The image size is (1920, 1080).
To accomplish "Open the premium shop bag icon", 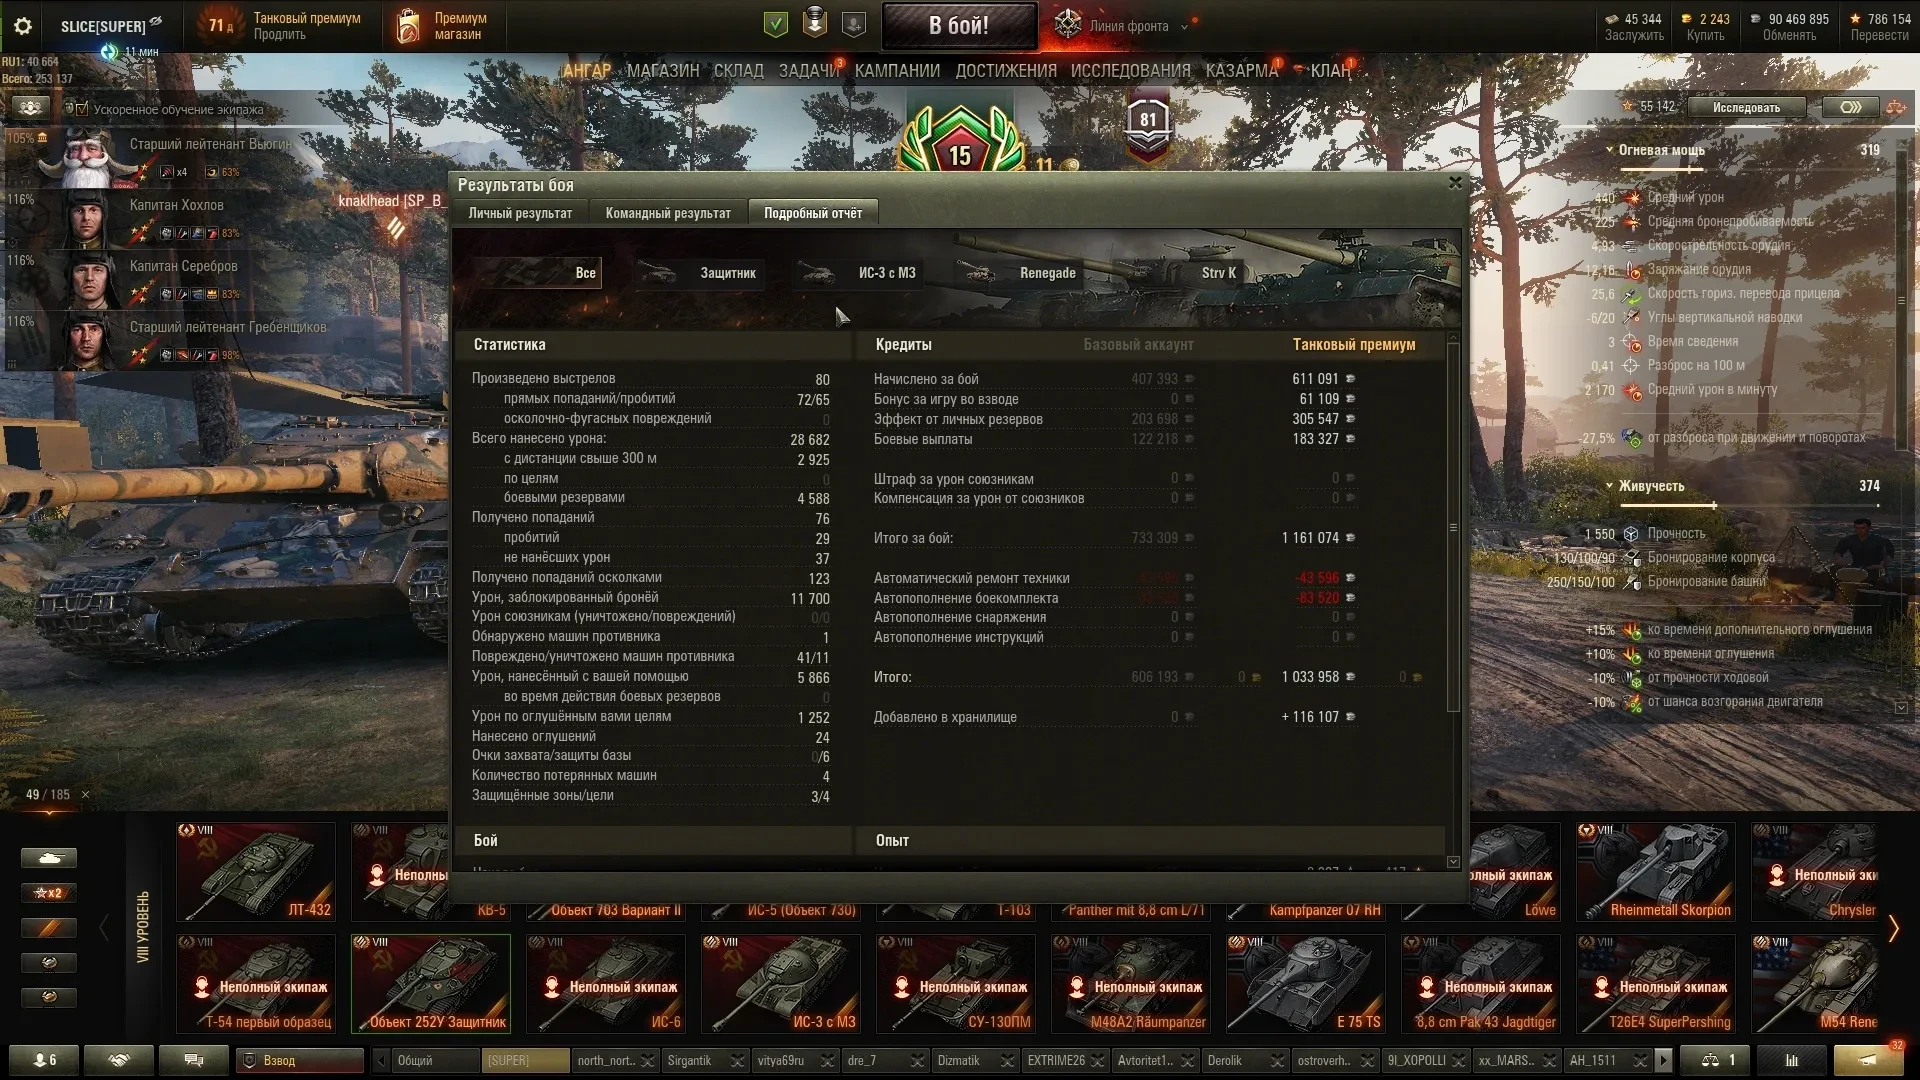I will pos(407,26).
